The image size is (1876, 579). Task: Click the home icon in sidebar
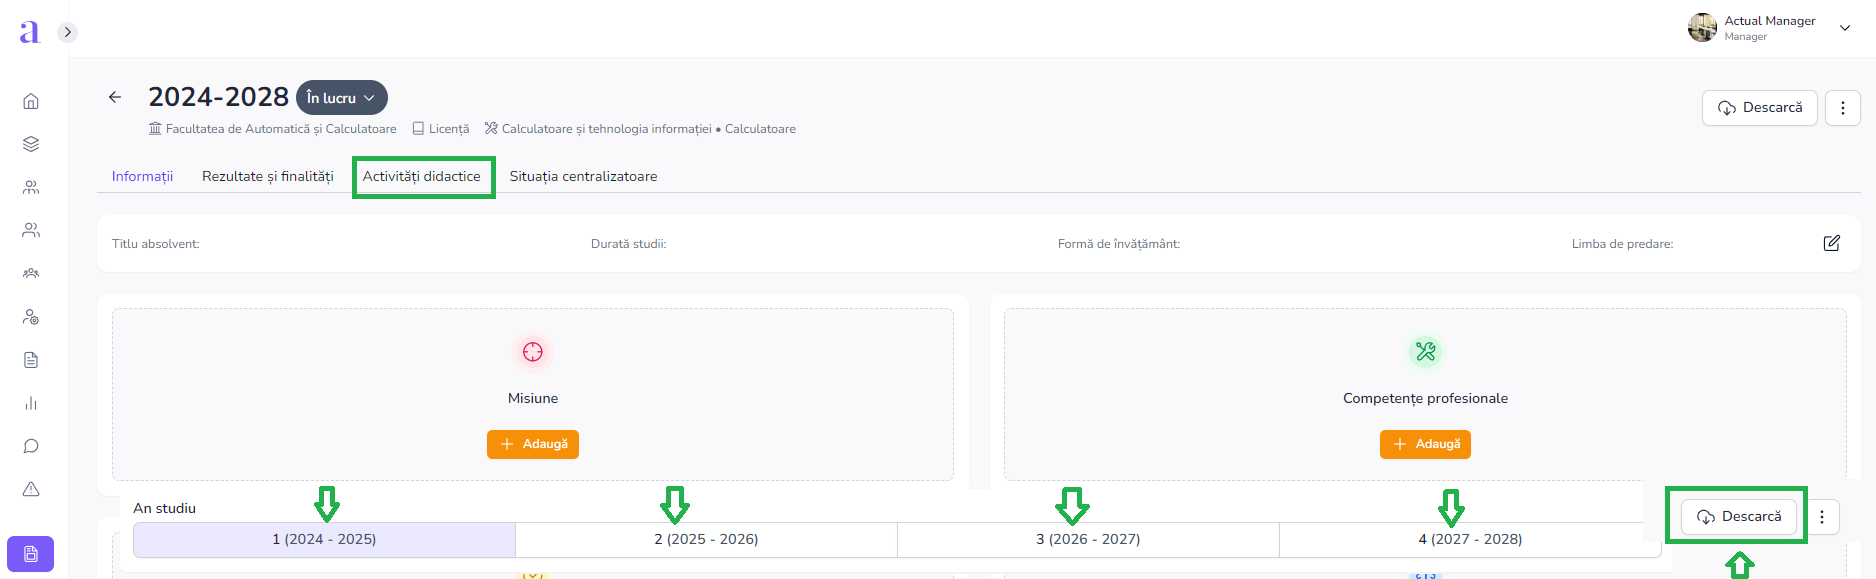31,101
